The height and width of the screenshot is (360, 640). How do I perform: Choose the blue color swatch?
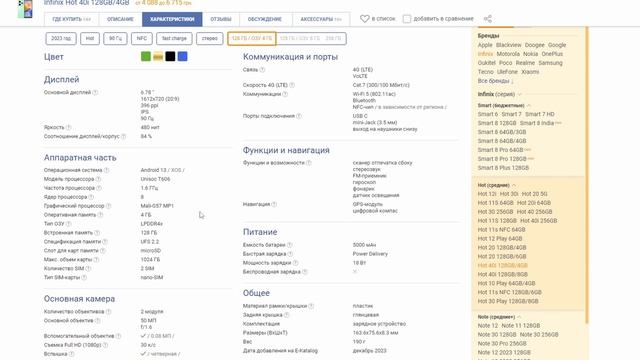[x=182, y=56]
